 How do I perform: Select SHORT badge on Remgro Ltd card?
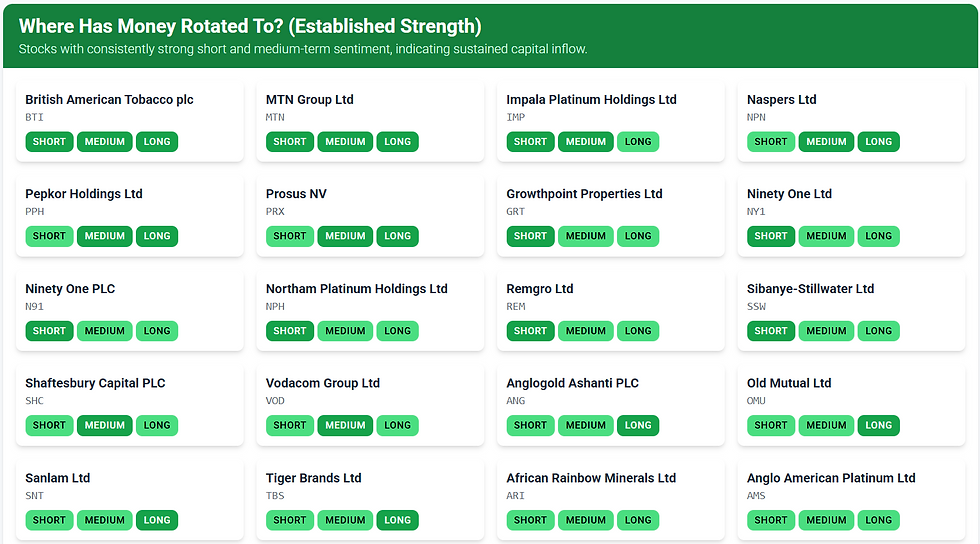point(531,331)
